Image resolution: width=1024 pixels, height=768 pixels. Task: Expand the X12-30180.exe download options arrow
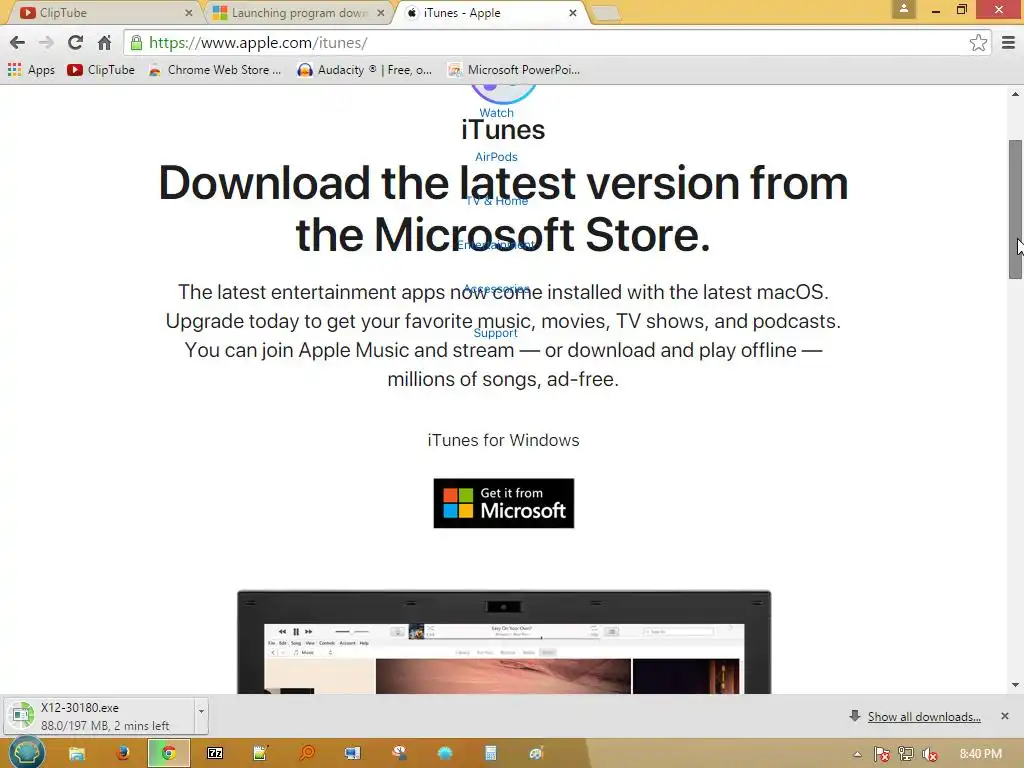click(x=201, y=716)
